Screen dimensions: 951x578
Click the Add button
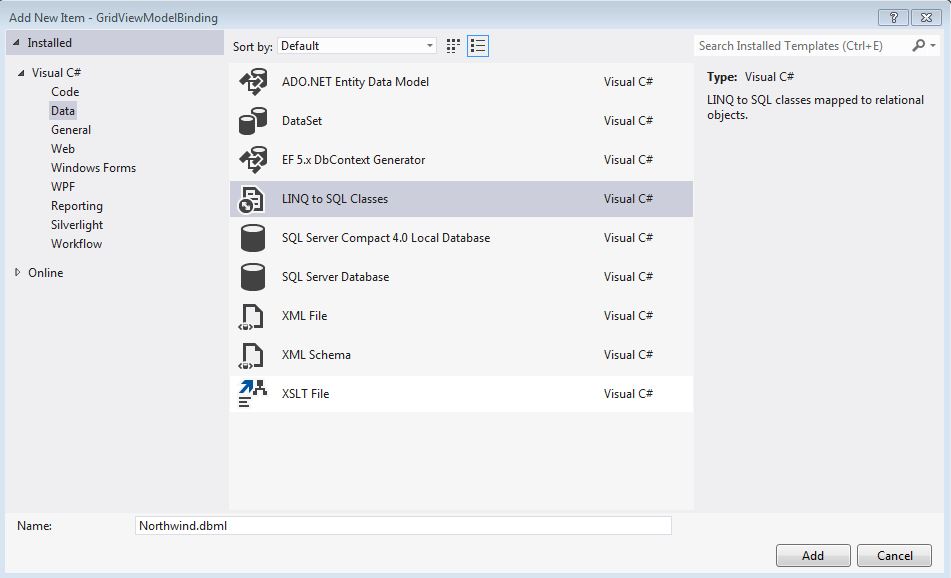pos(812,556)
